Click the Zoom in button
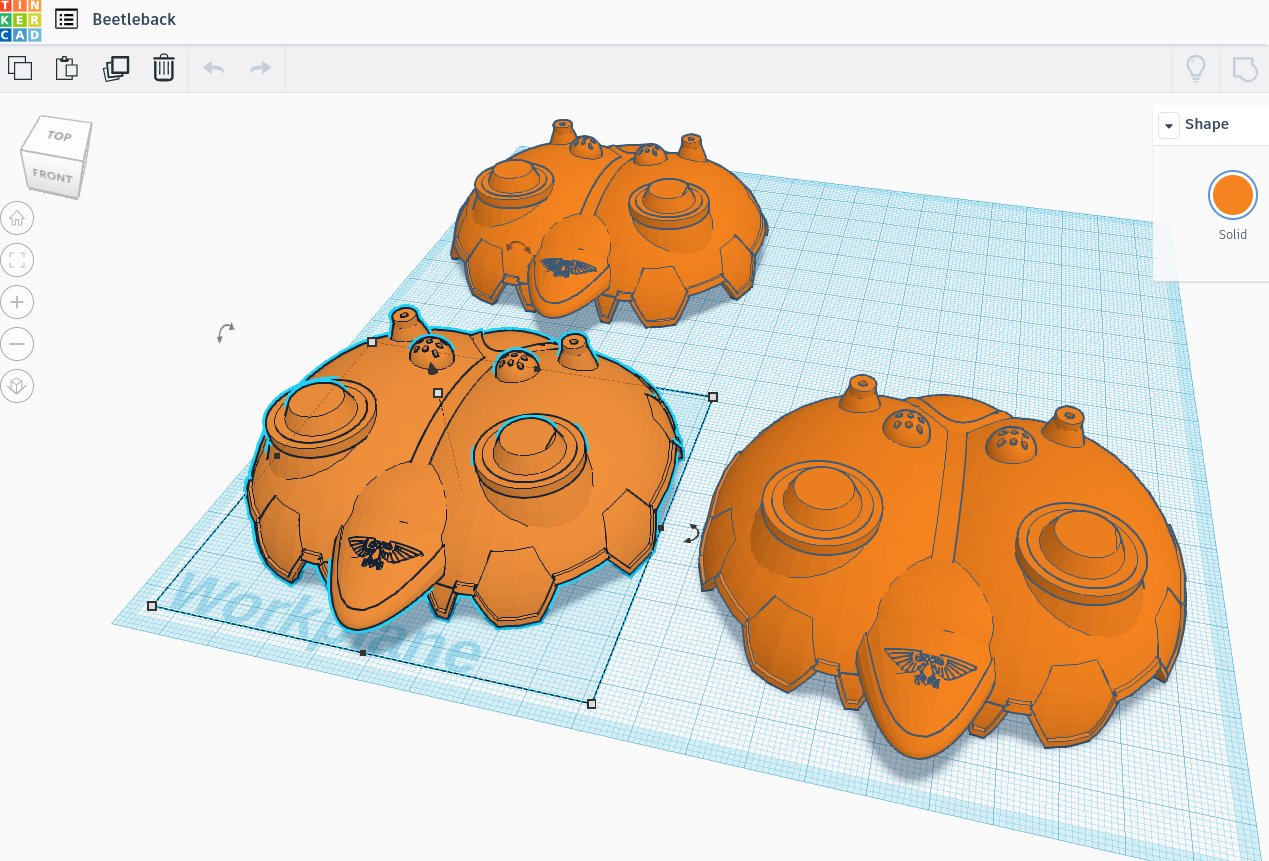 (17, 302)
